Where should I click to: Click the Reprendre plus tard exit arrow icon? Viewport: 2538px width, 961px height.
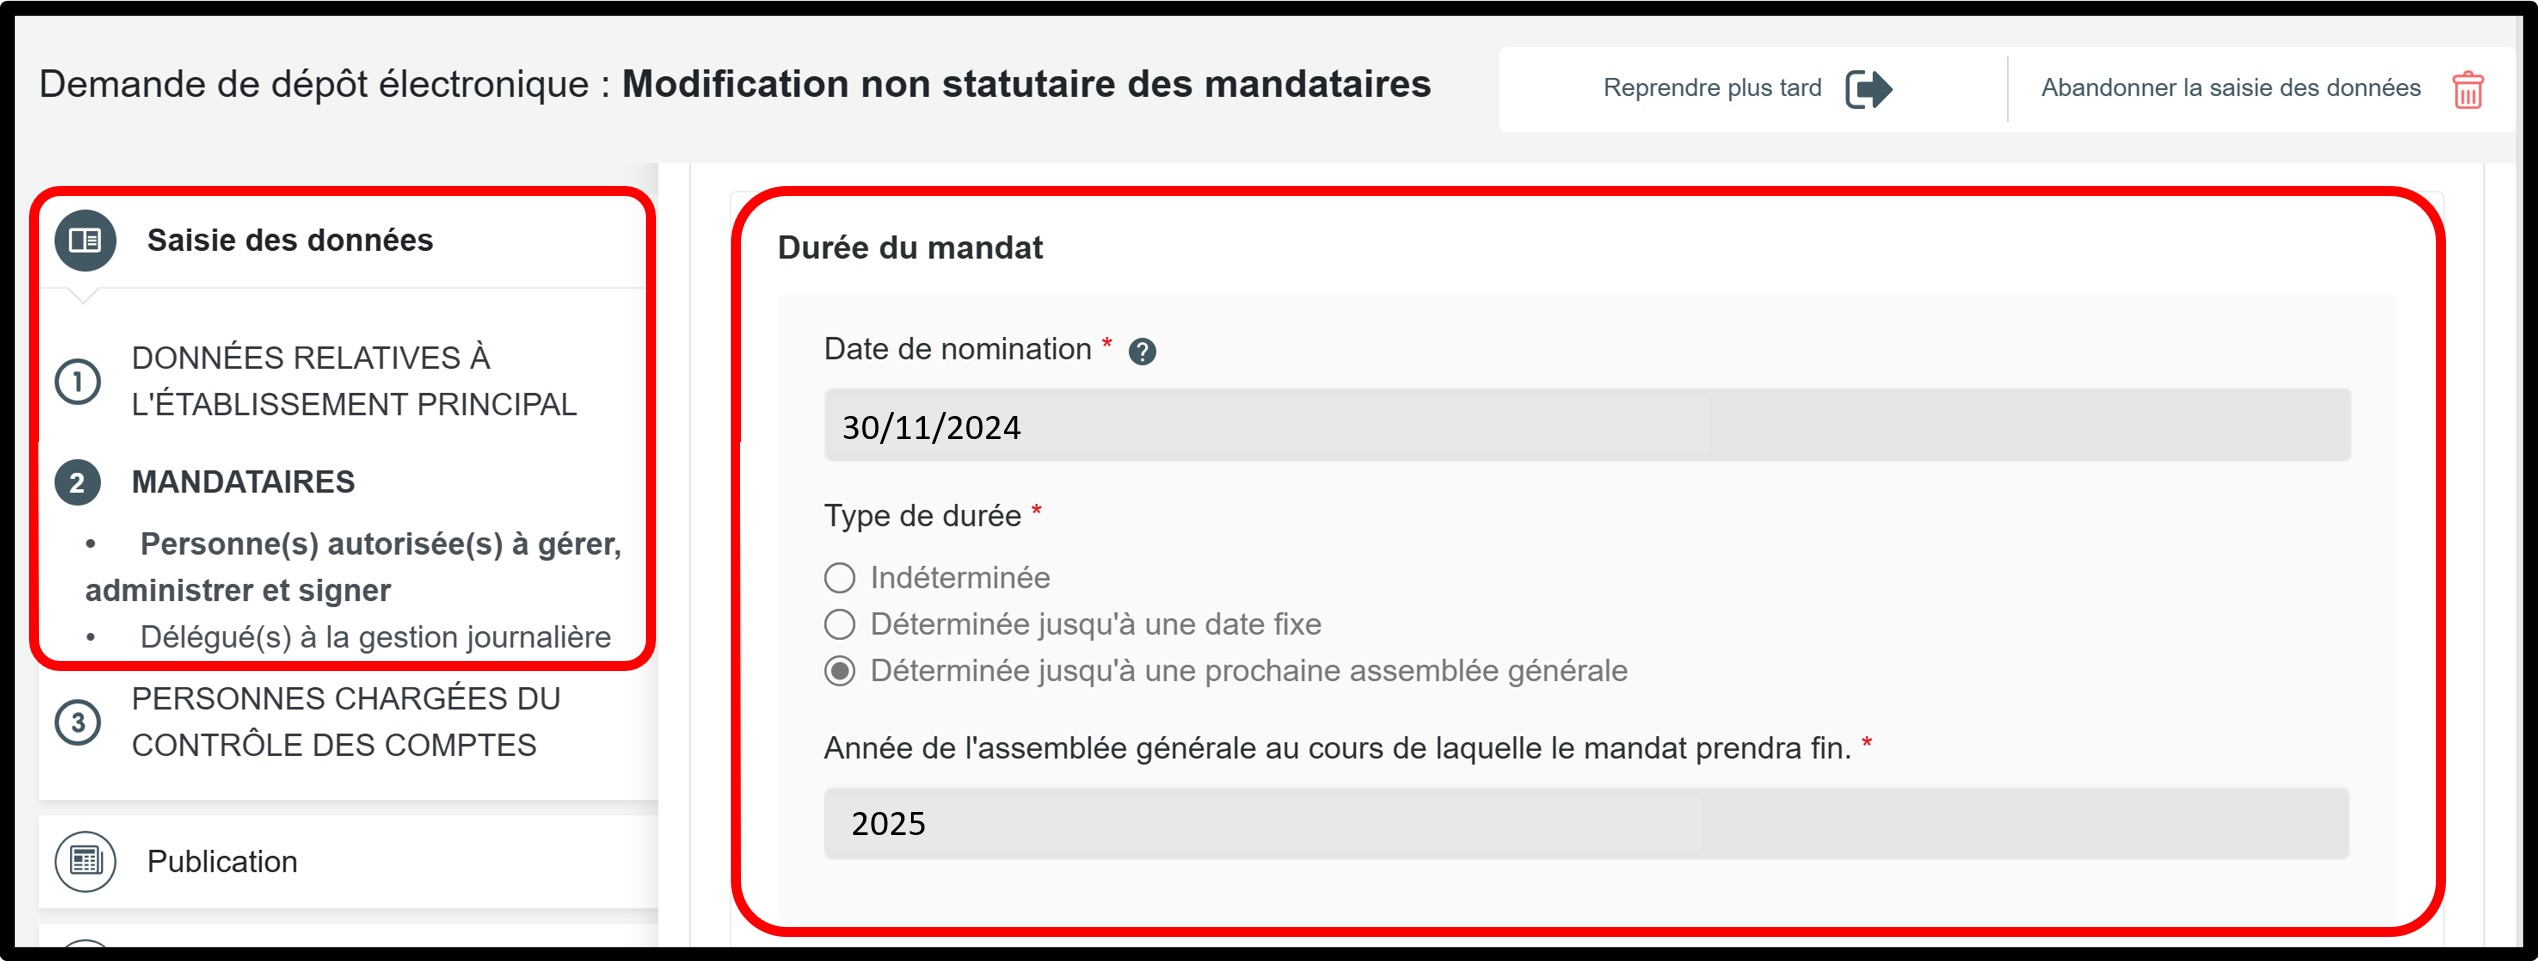point(1868,89)
